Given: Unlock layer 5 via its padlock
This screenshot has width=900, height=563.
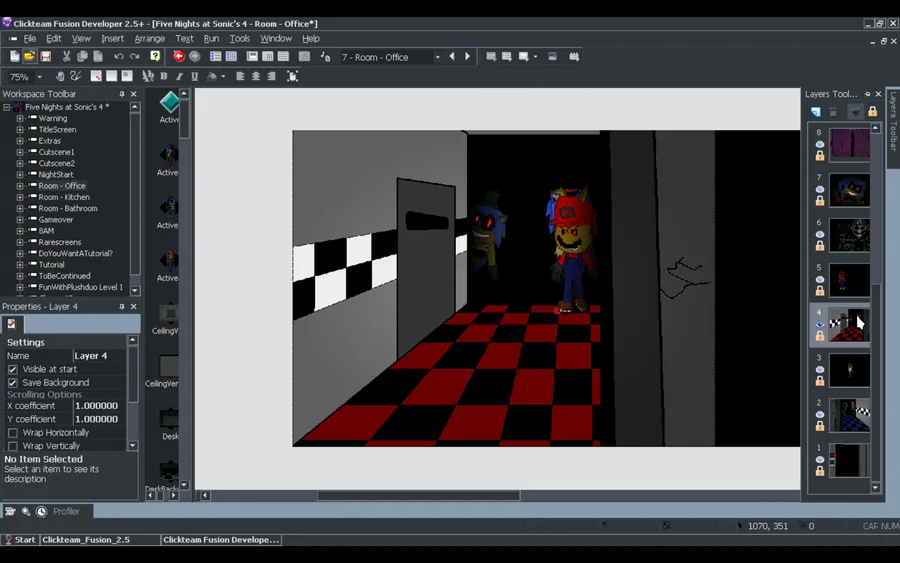Looking at the screenshot, I should 820,291.
